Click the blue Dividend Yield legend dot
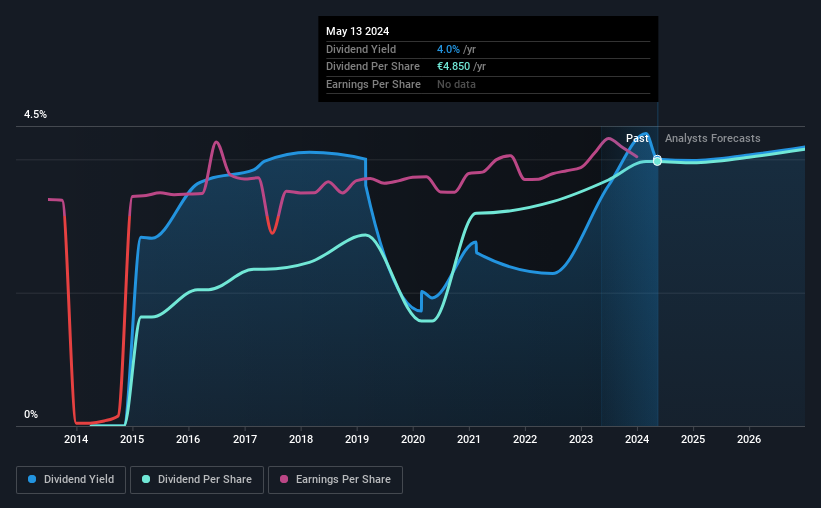 click(32, 479)
